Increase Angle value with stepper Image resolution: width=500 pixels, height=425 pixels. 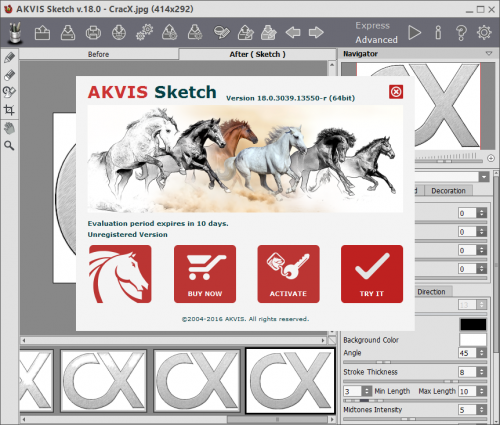click(482, 350)
